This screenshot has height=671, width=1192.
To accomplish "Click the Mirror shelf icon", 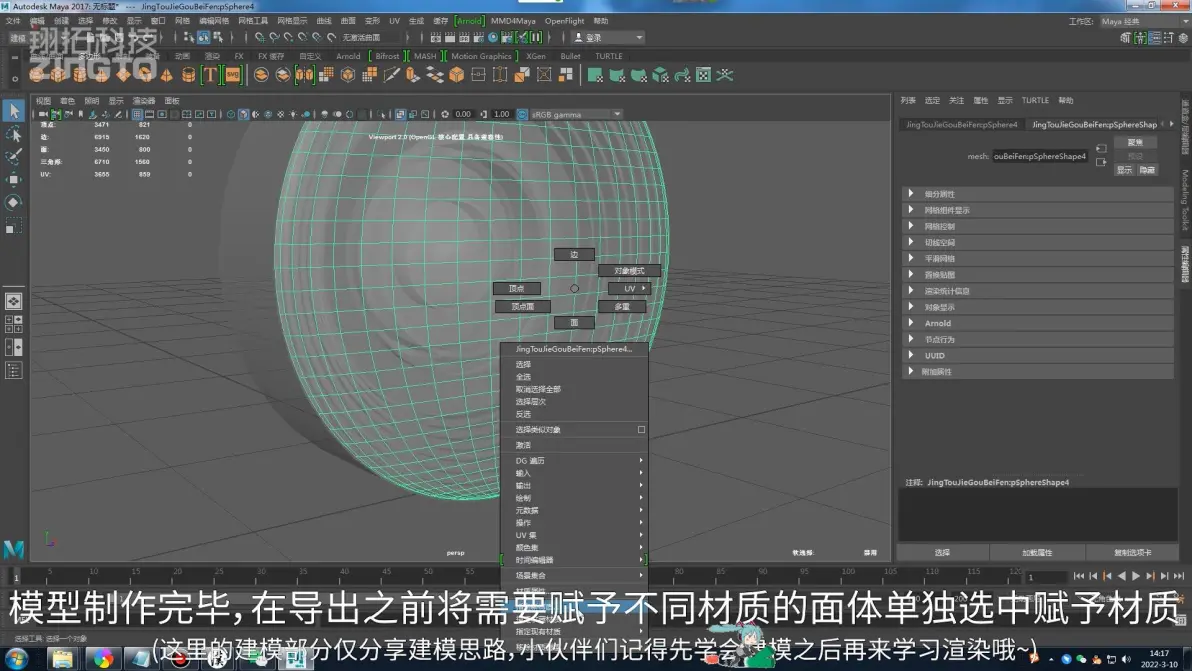I will click(304, 74).
